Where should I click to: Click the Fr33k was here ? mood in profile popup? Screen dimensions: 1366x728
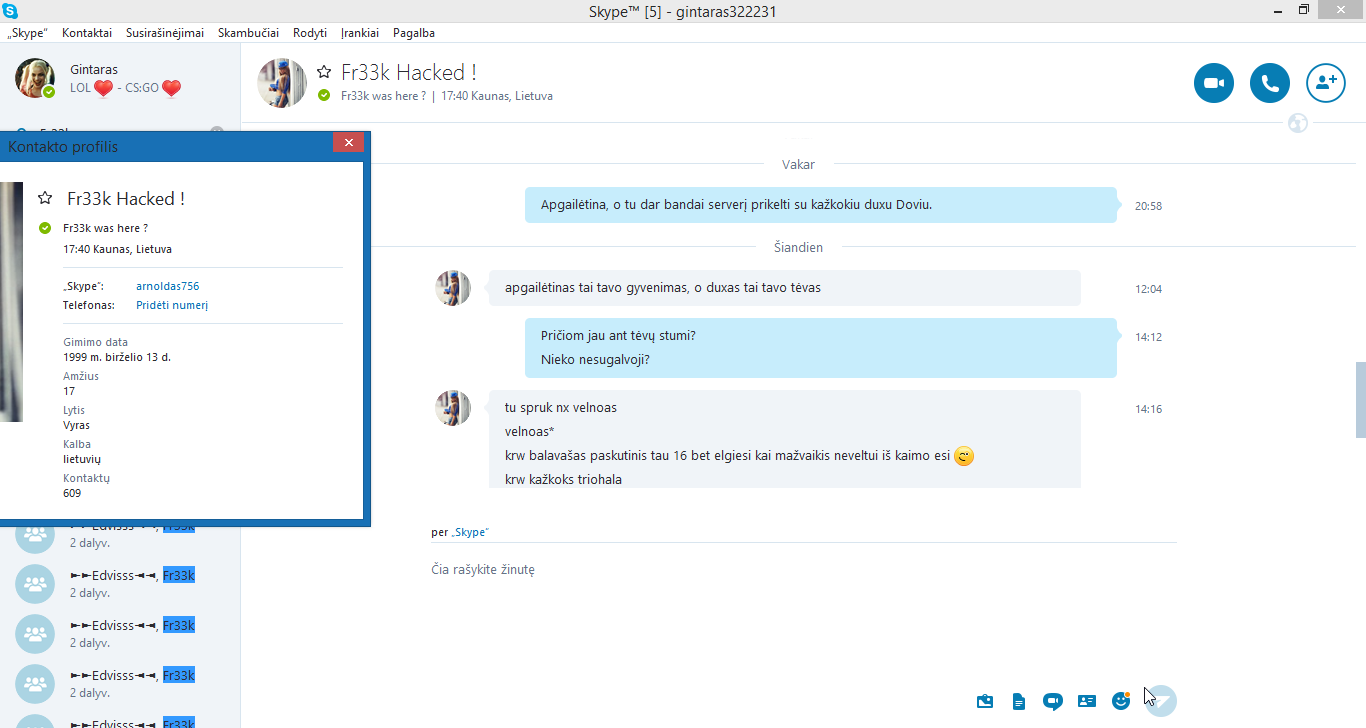click(105, 228)
